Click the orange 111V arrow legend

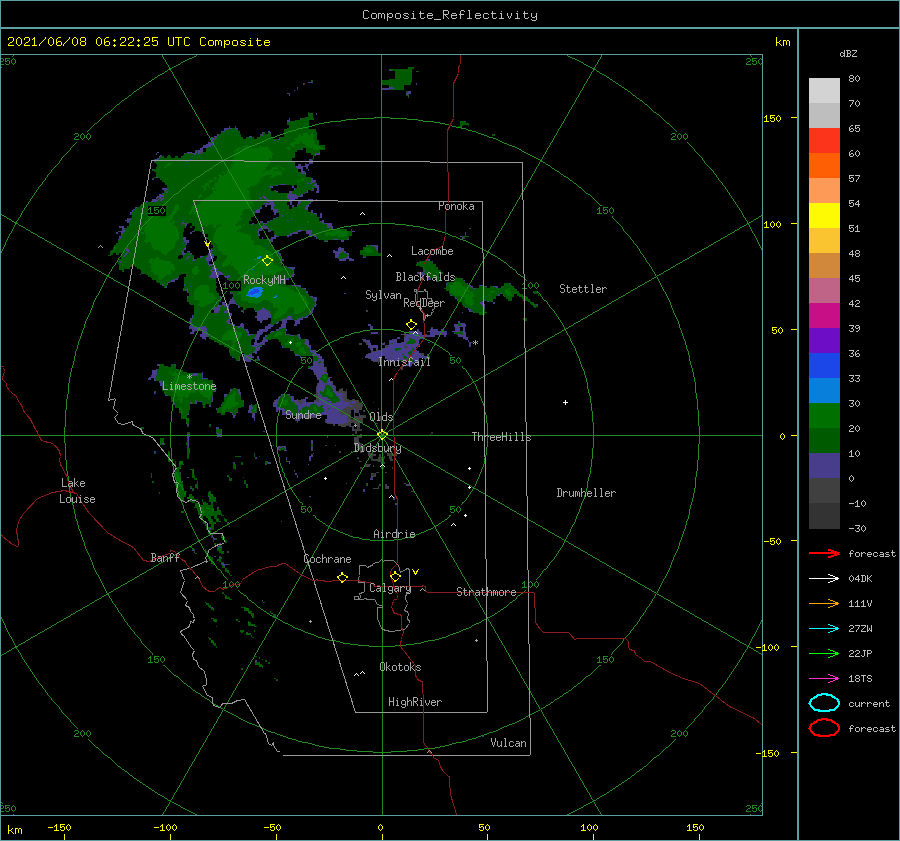[x=824, y=603]
